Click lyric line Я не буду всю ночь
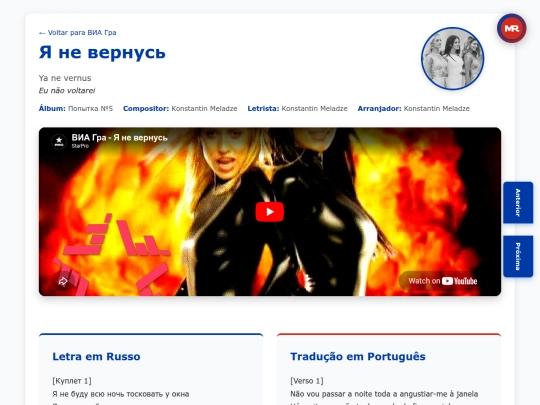Viewport: 540px width, 405px height. (121, 394)
